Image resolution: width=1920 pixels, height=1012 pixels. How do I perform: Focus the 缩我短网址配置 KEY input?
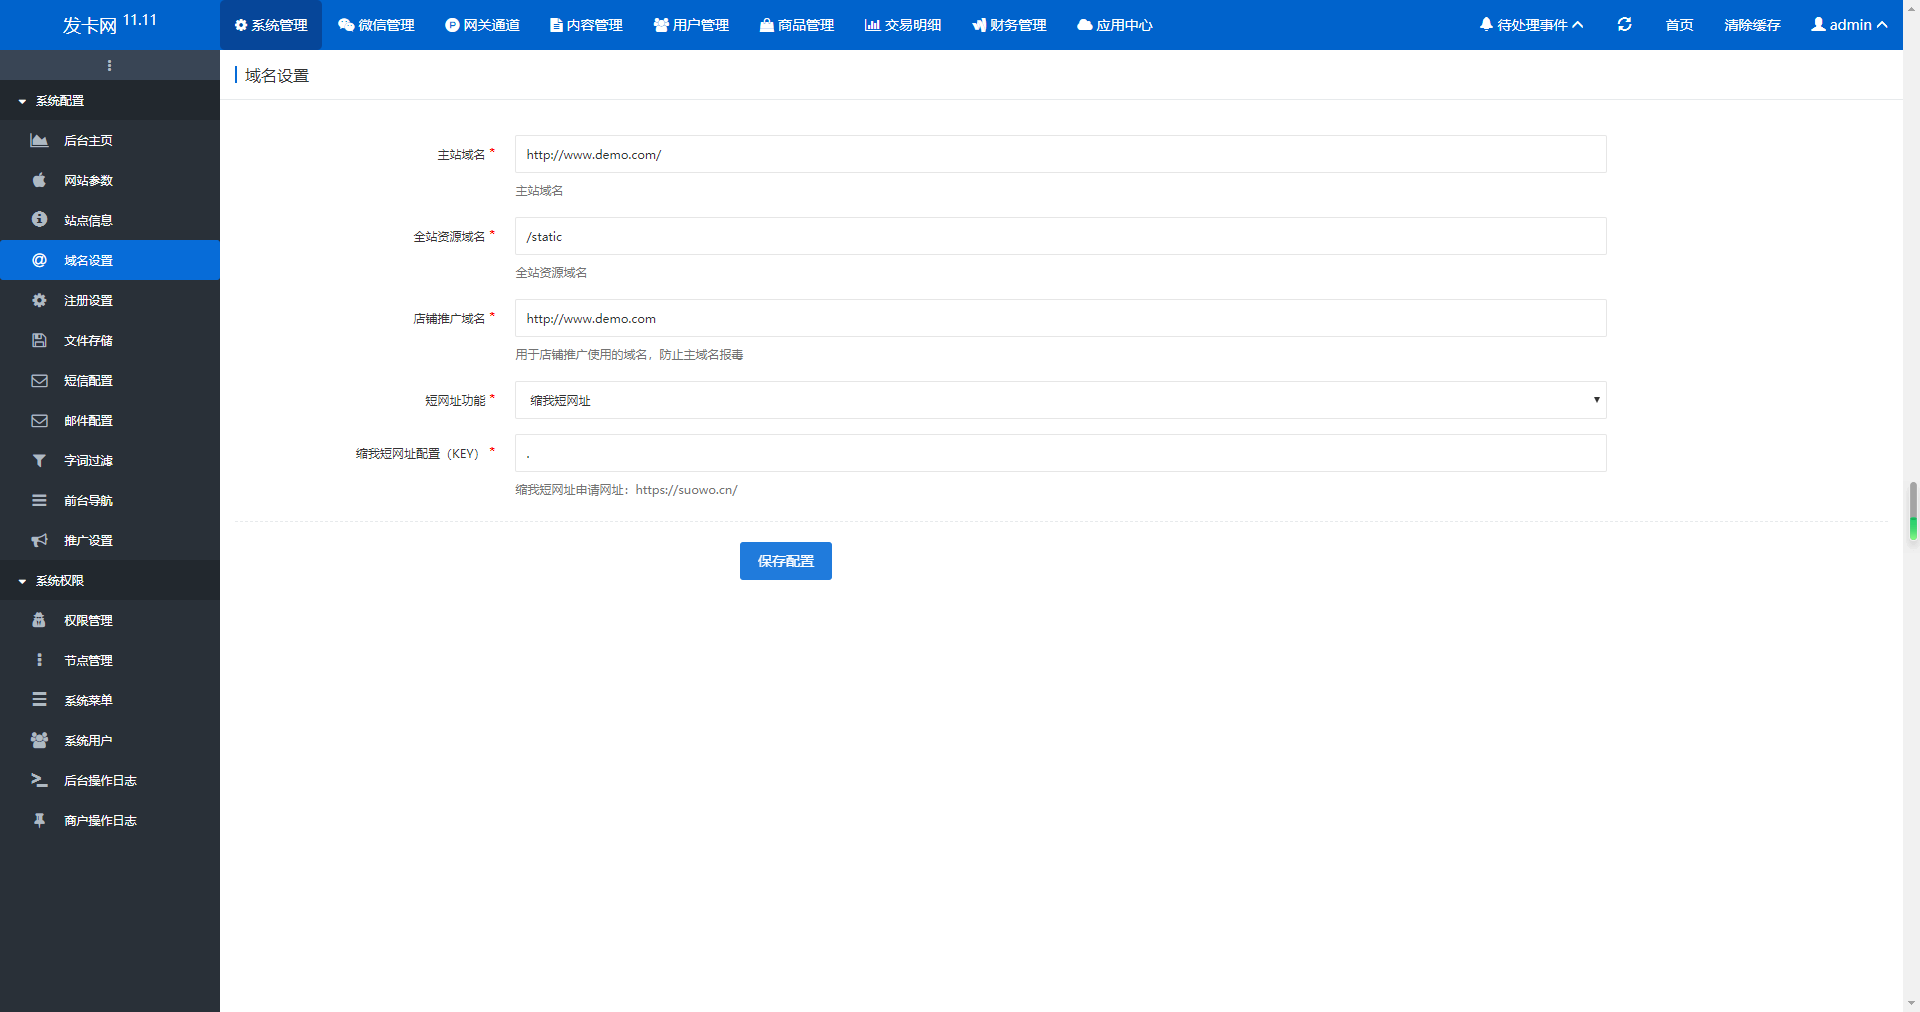pos(1060,453)
